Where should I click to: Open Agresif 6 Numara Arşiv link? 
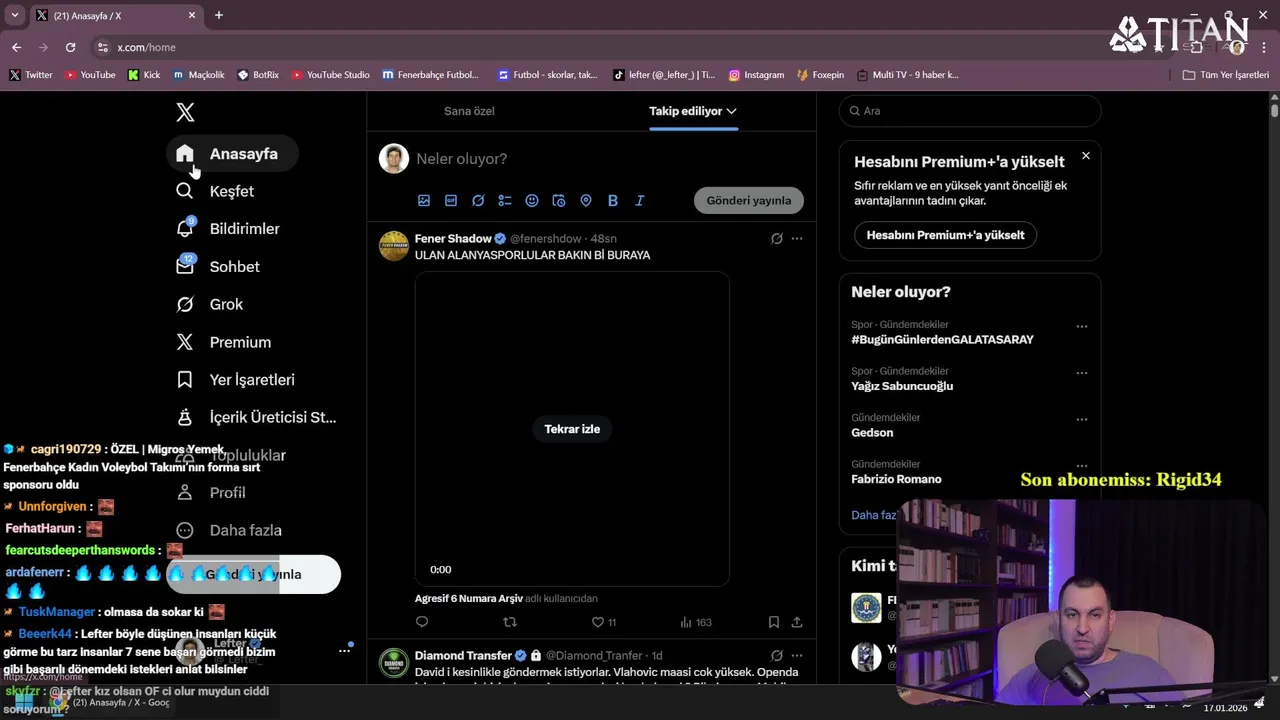click(x=469, y=598)
